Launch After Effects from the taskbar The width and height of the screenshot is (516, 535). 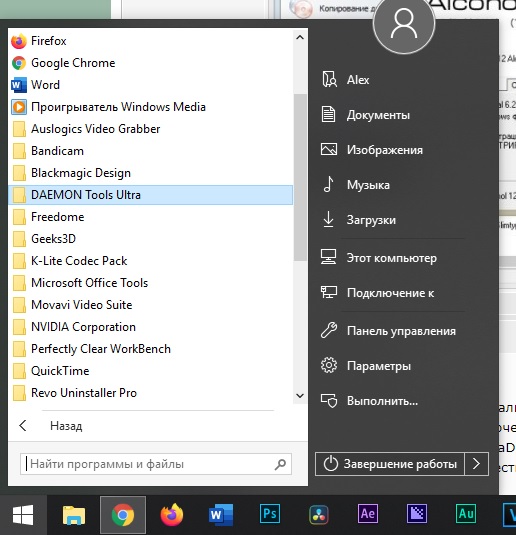368,515
